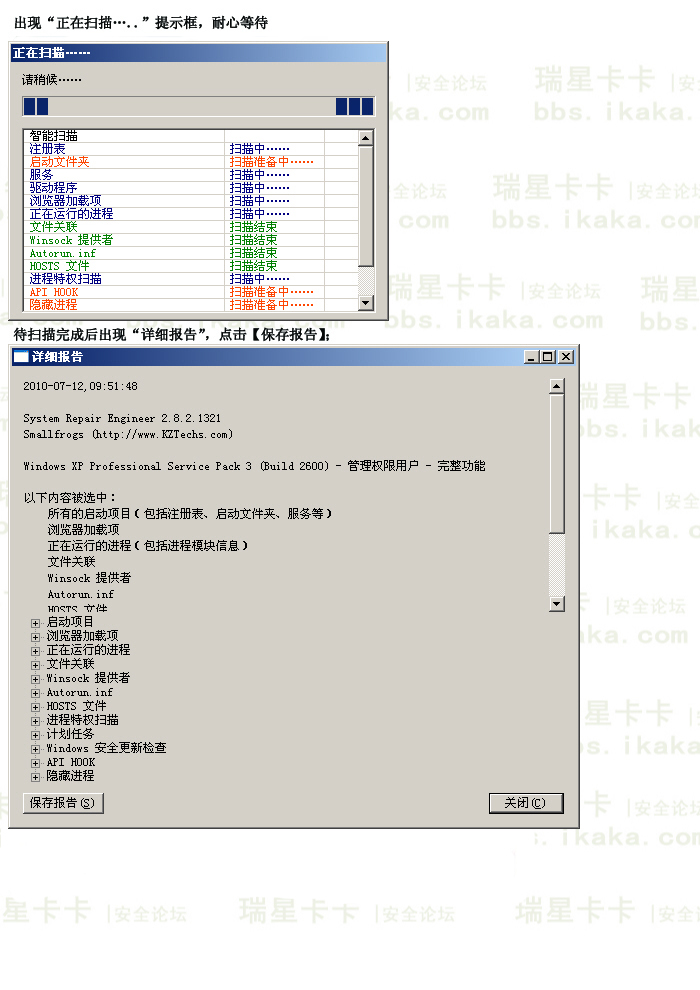Minimize the 详细报告 window
The height and width of the screenshot is (990, 700).
531,357
